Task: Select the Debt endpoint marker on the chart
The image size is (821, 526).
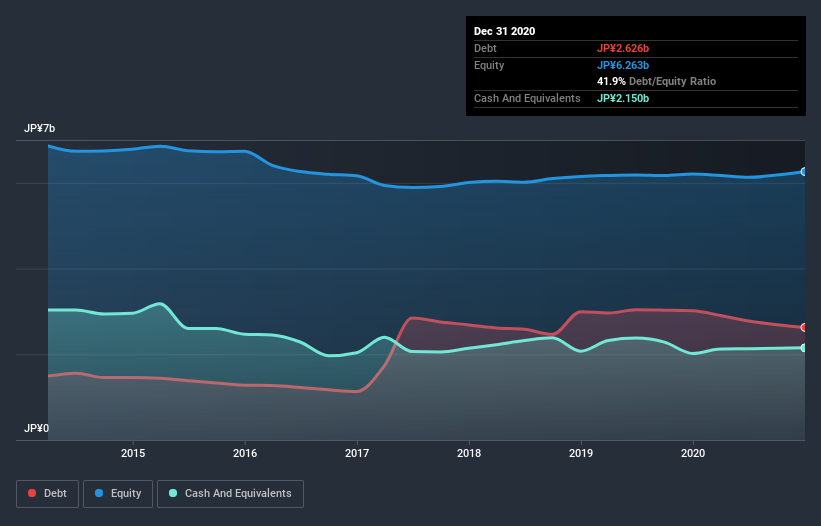Action: pos(804,328)
